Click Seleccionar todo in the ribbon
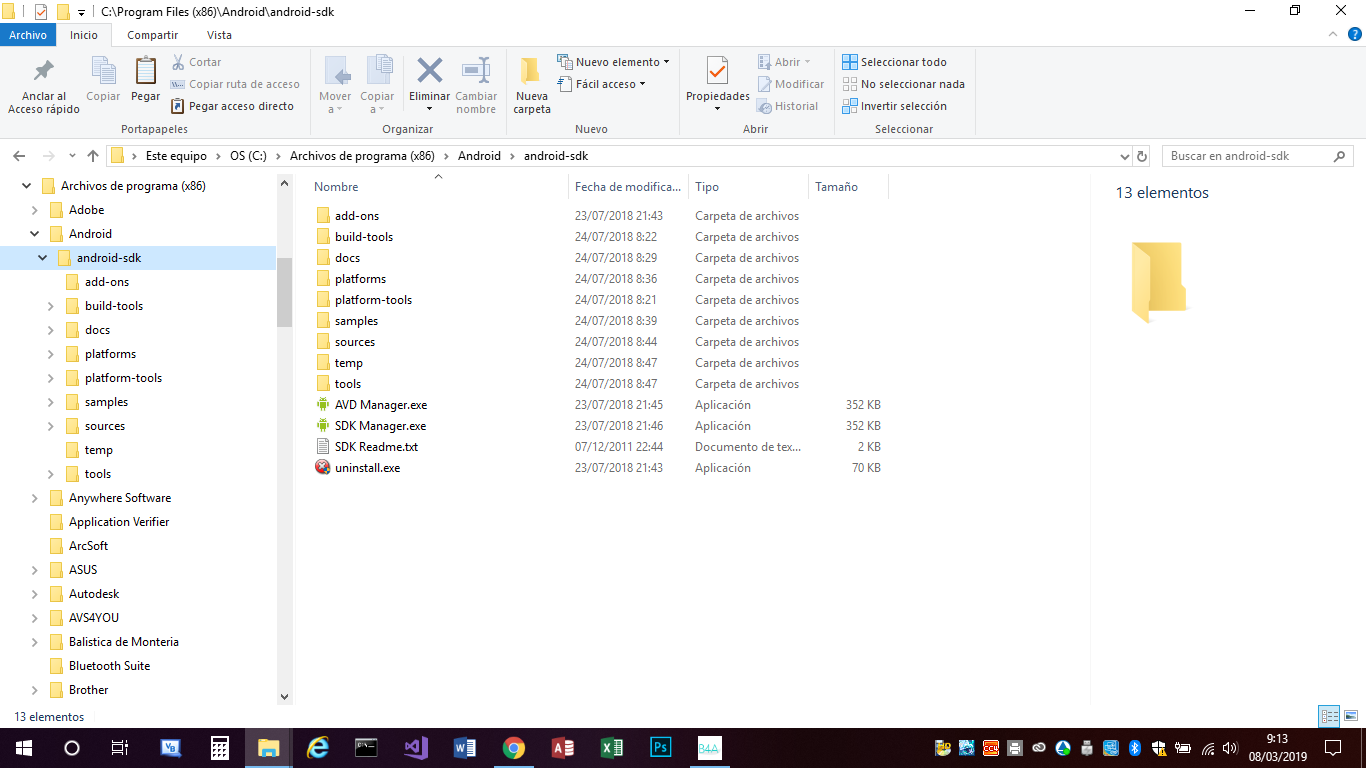Screen dimensions: 1366x768 click(894, 62)
